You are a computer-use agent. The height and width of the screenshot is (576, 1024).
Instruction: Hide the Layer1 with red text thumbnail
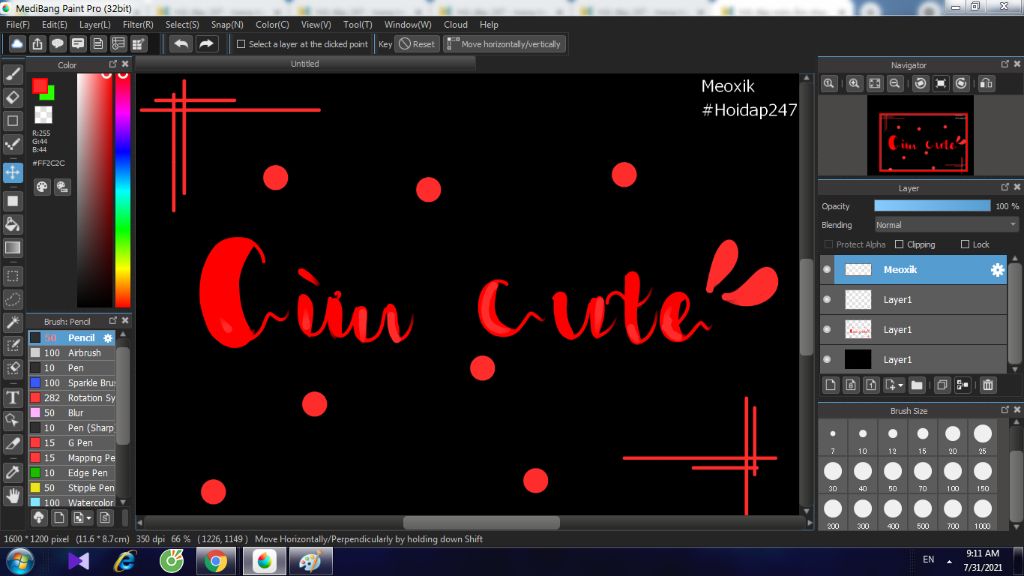pyautogui.click(x=827, y=330)
